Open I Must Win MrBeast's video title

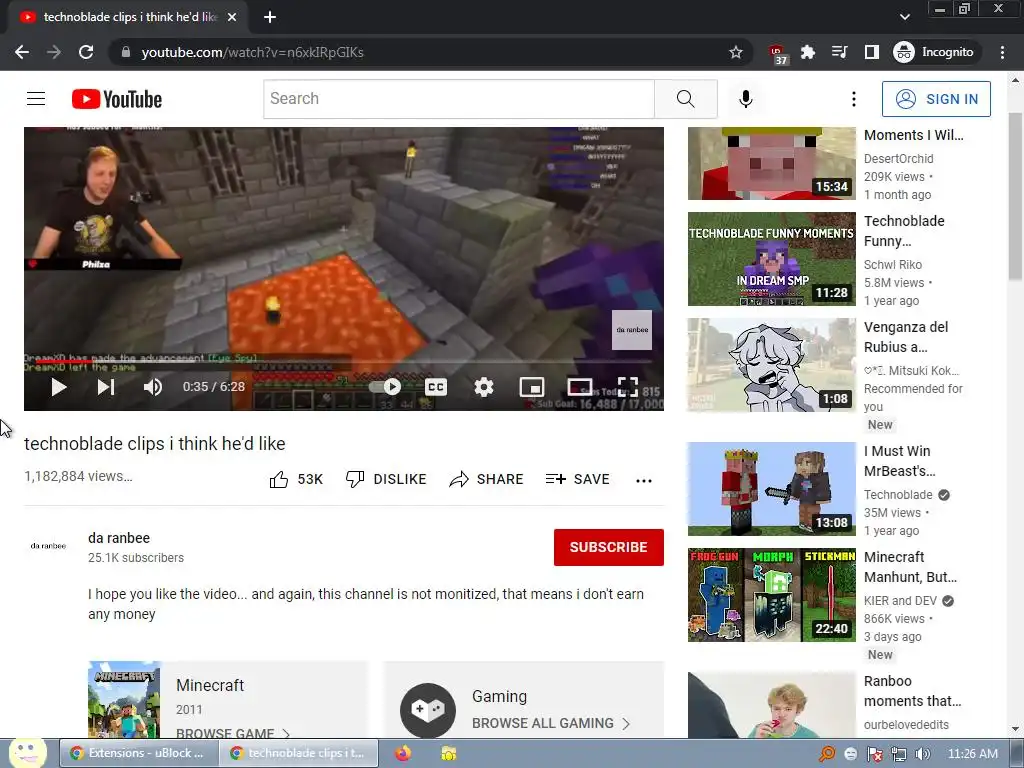tap(899, 461)
